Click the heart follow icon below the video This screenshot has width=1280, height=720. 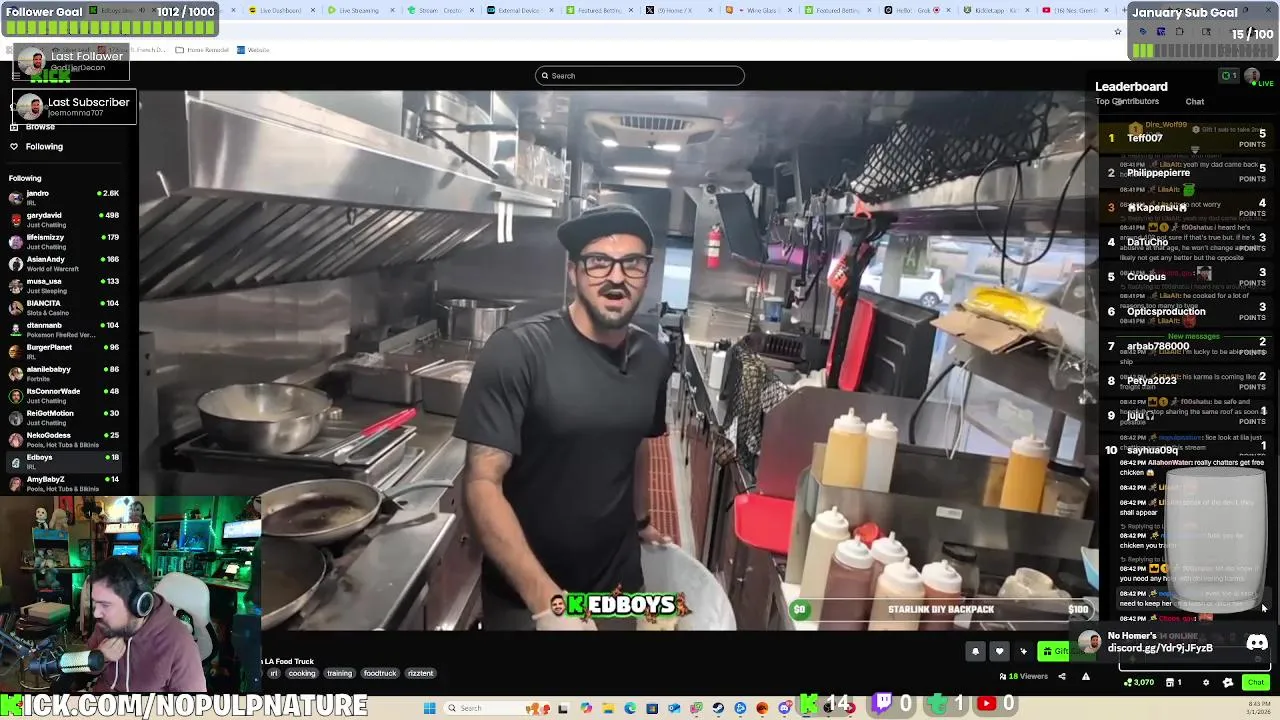coord(999,651)
